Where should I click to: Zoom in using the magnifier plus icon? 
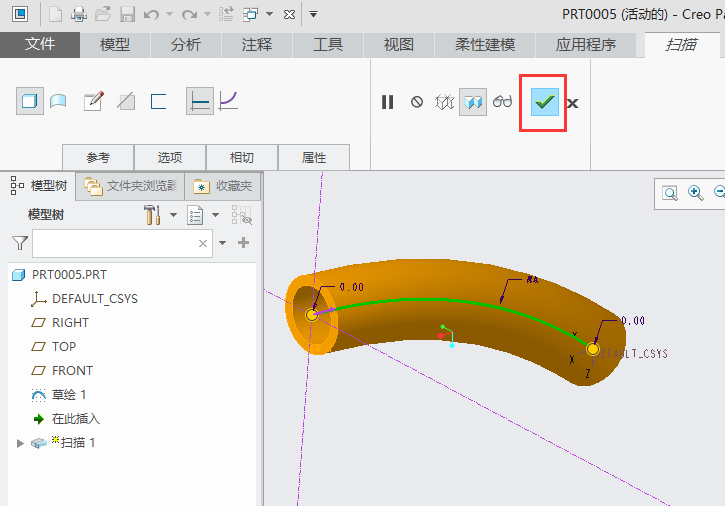(696, 193)
